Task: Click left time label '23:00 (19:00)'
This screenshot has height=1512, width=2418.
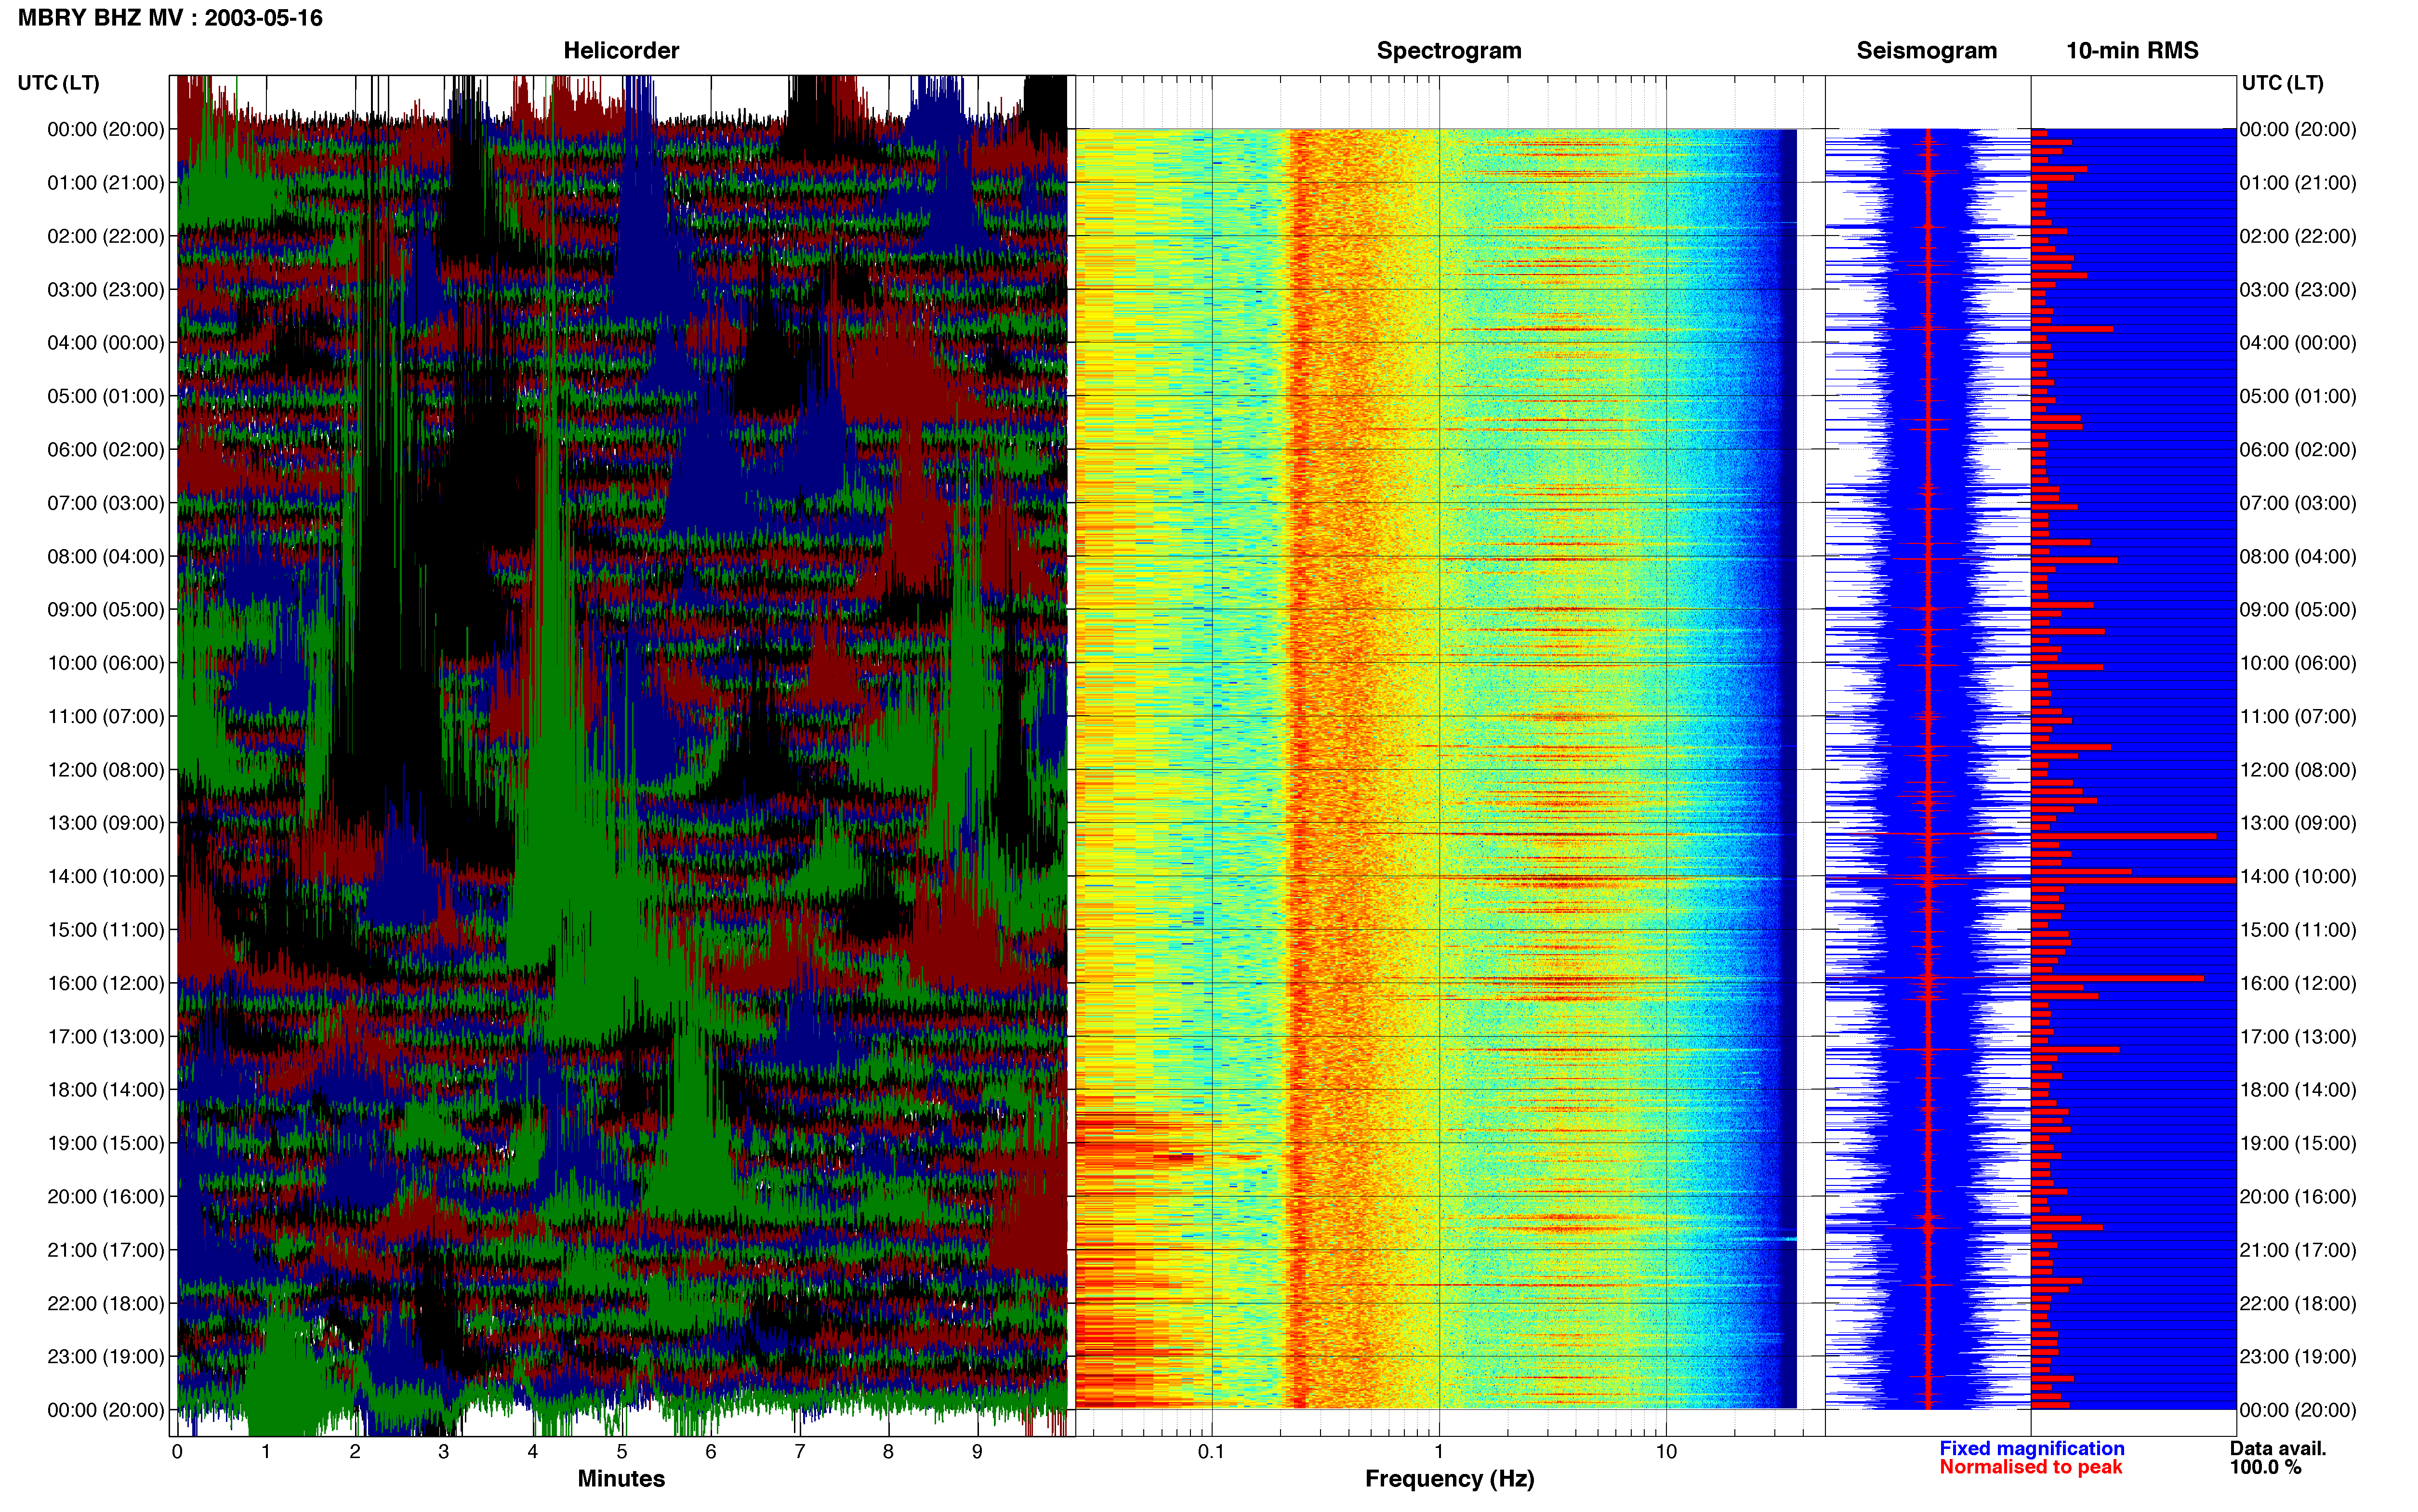Action: [106, 1357]
